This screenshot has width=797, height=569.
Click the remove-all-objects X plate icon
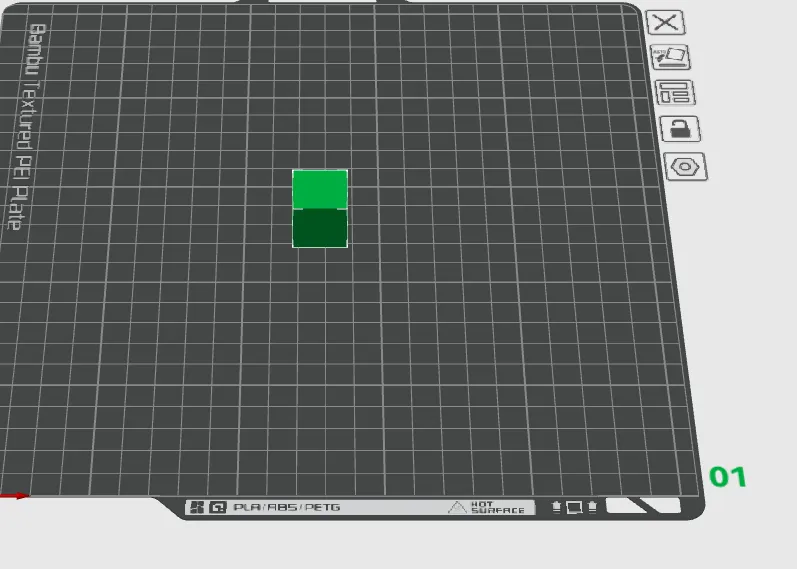click(x=665, y=22)
